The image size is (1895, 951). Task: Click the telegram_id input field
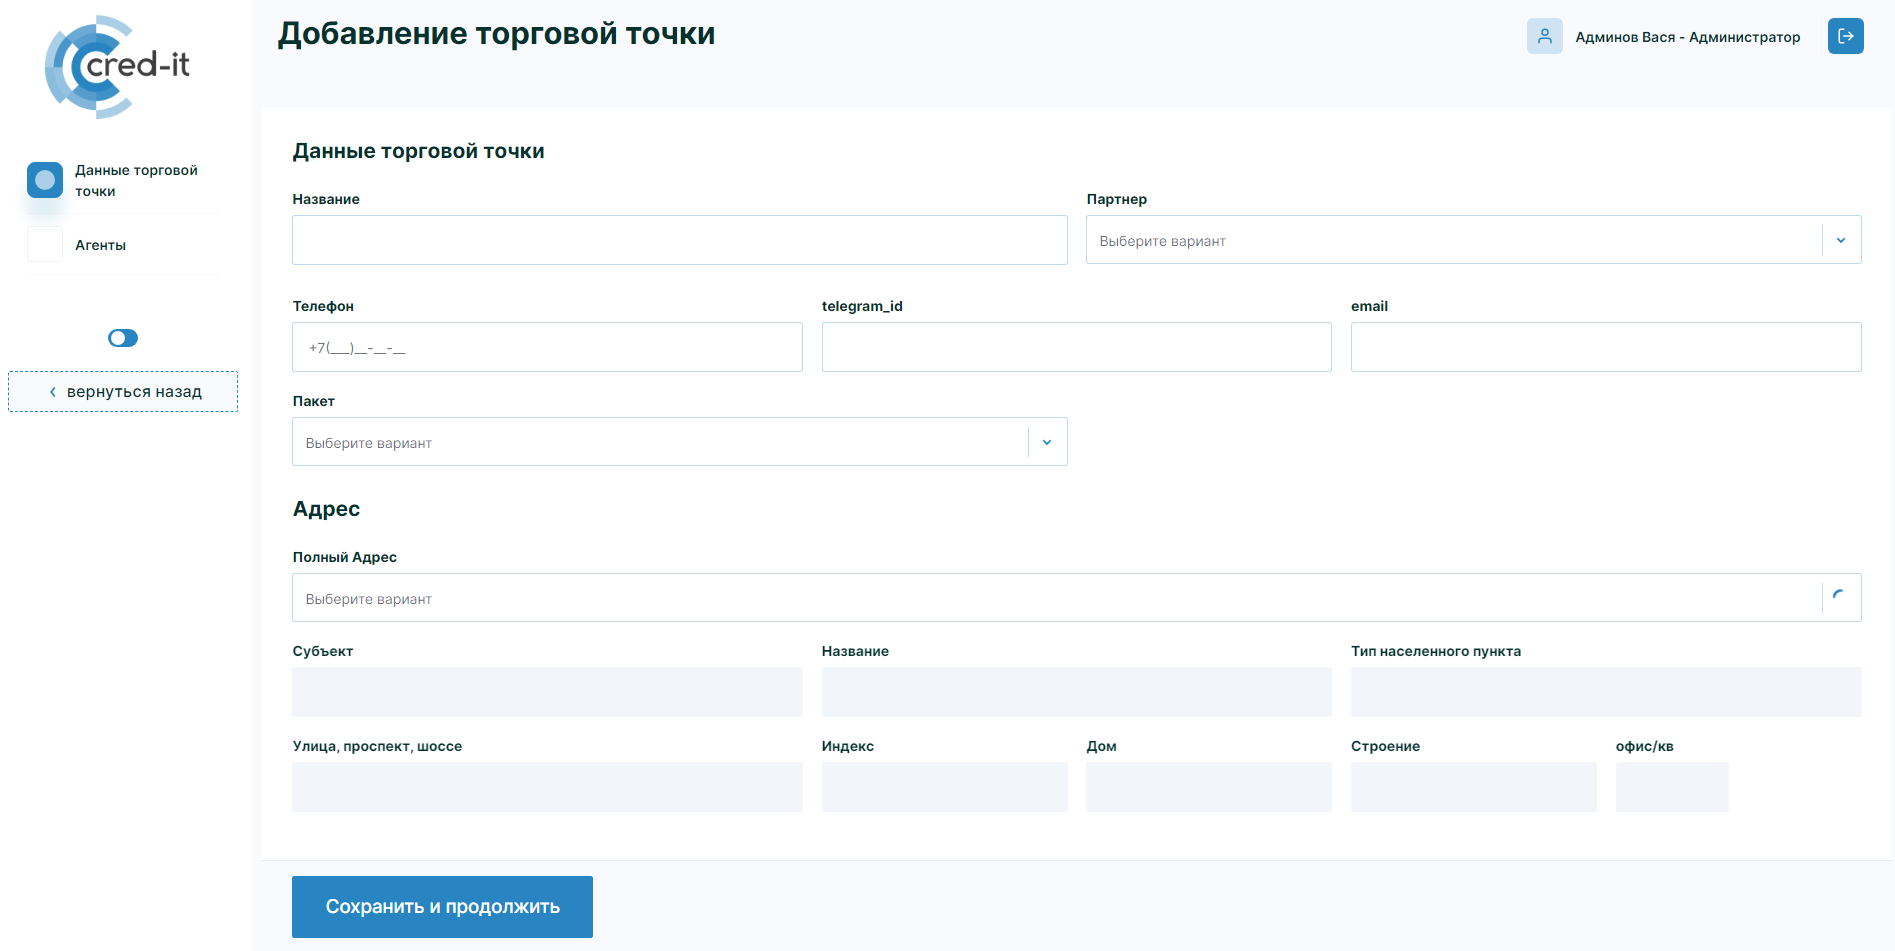[1076, 347]
